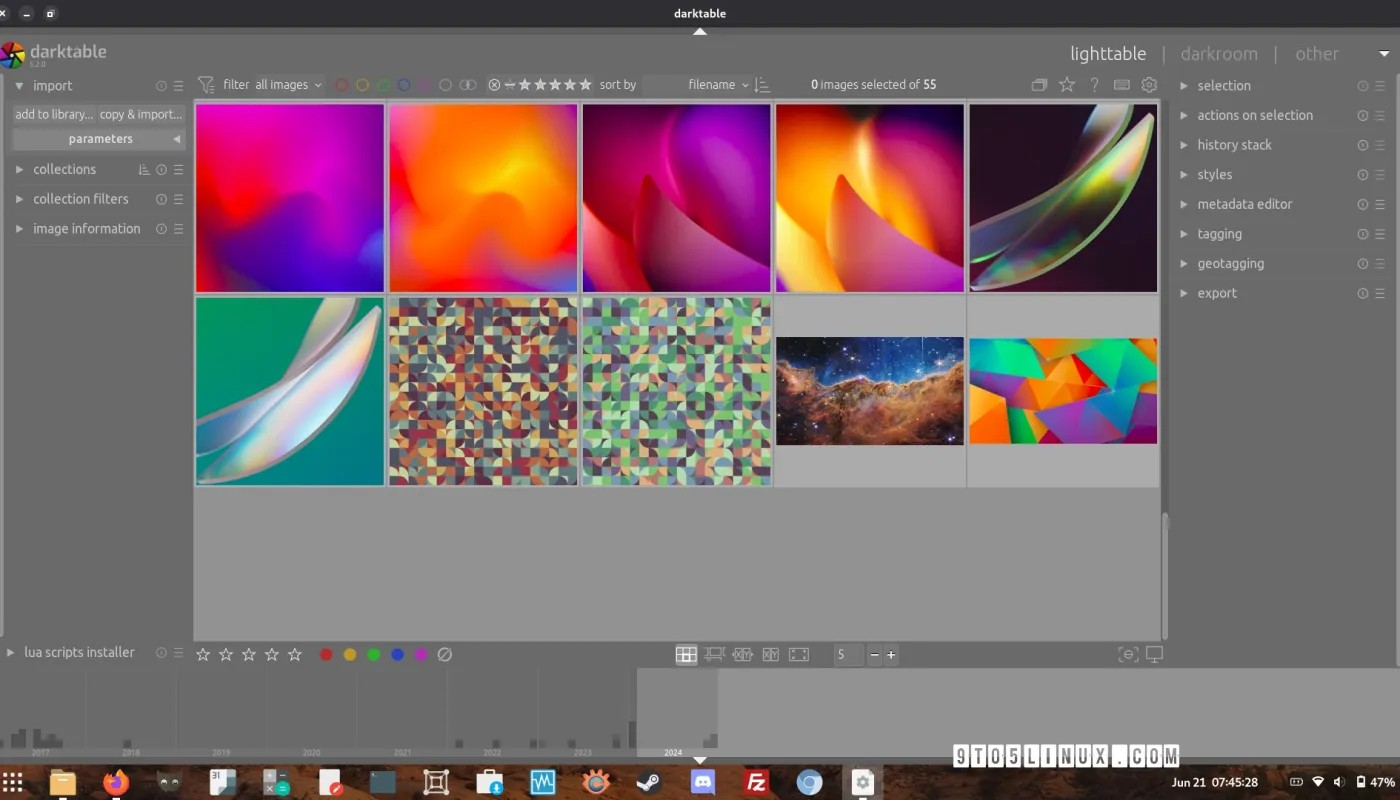Open darktable preferences with the gear icon
This screenshot has height=800, width=1400.
tap(1149, 85)
